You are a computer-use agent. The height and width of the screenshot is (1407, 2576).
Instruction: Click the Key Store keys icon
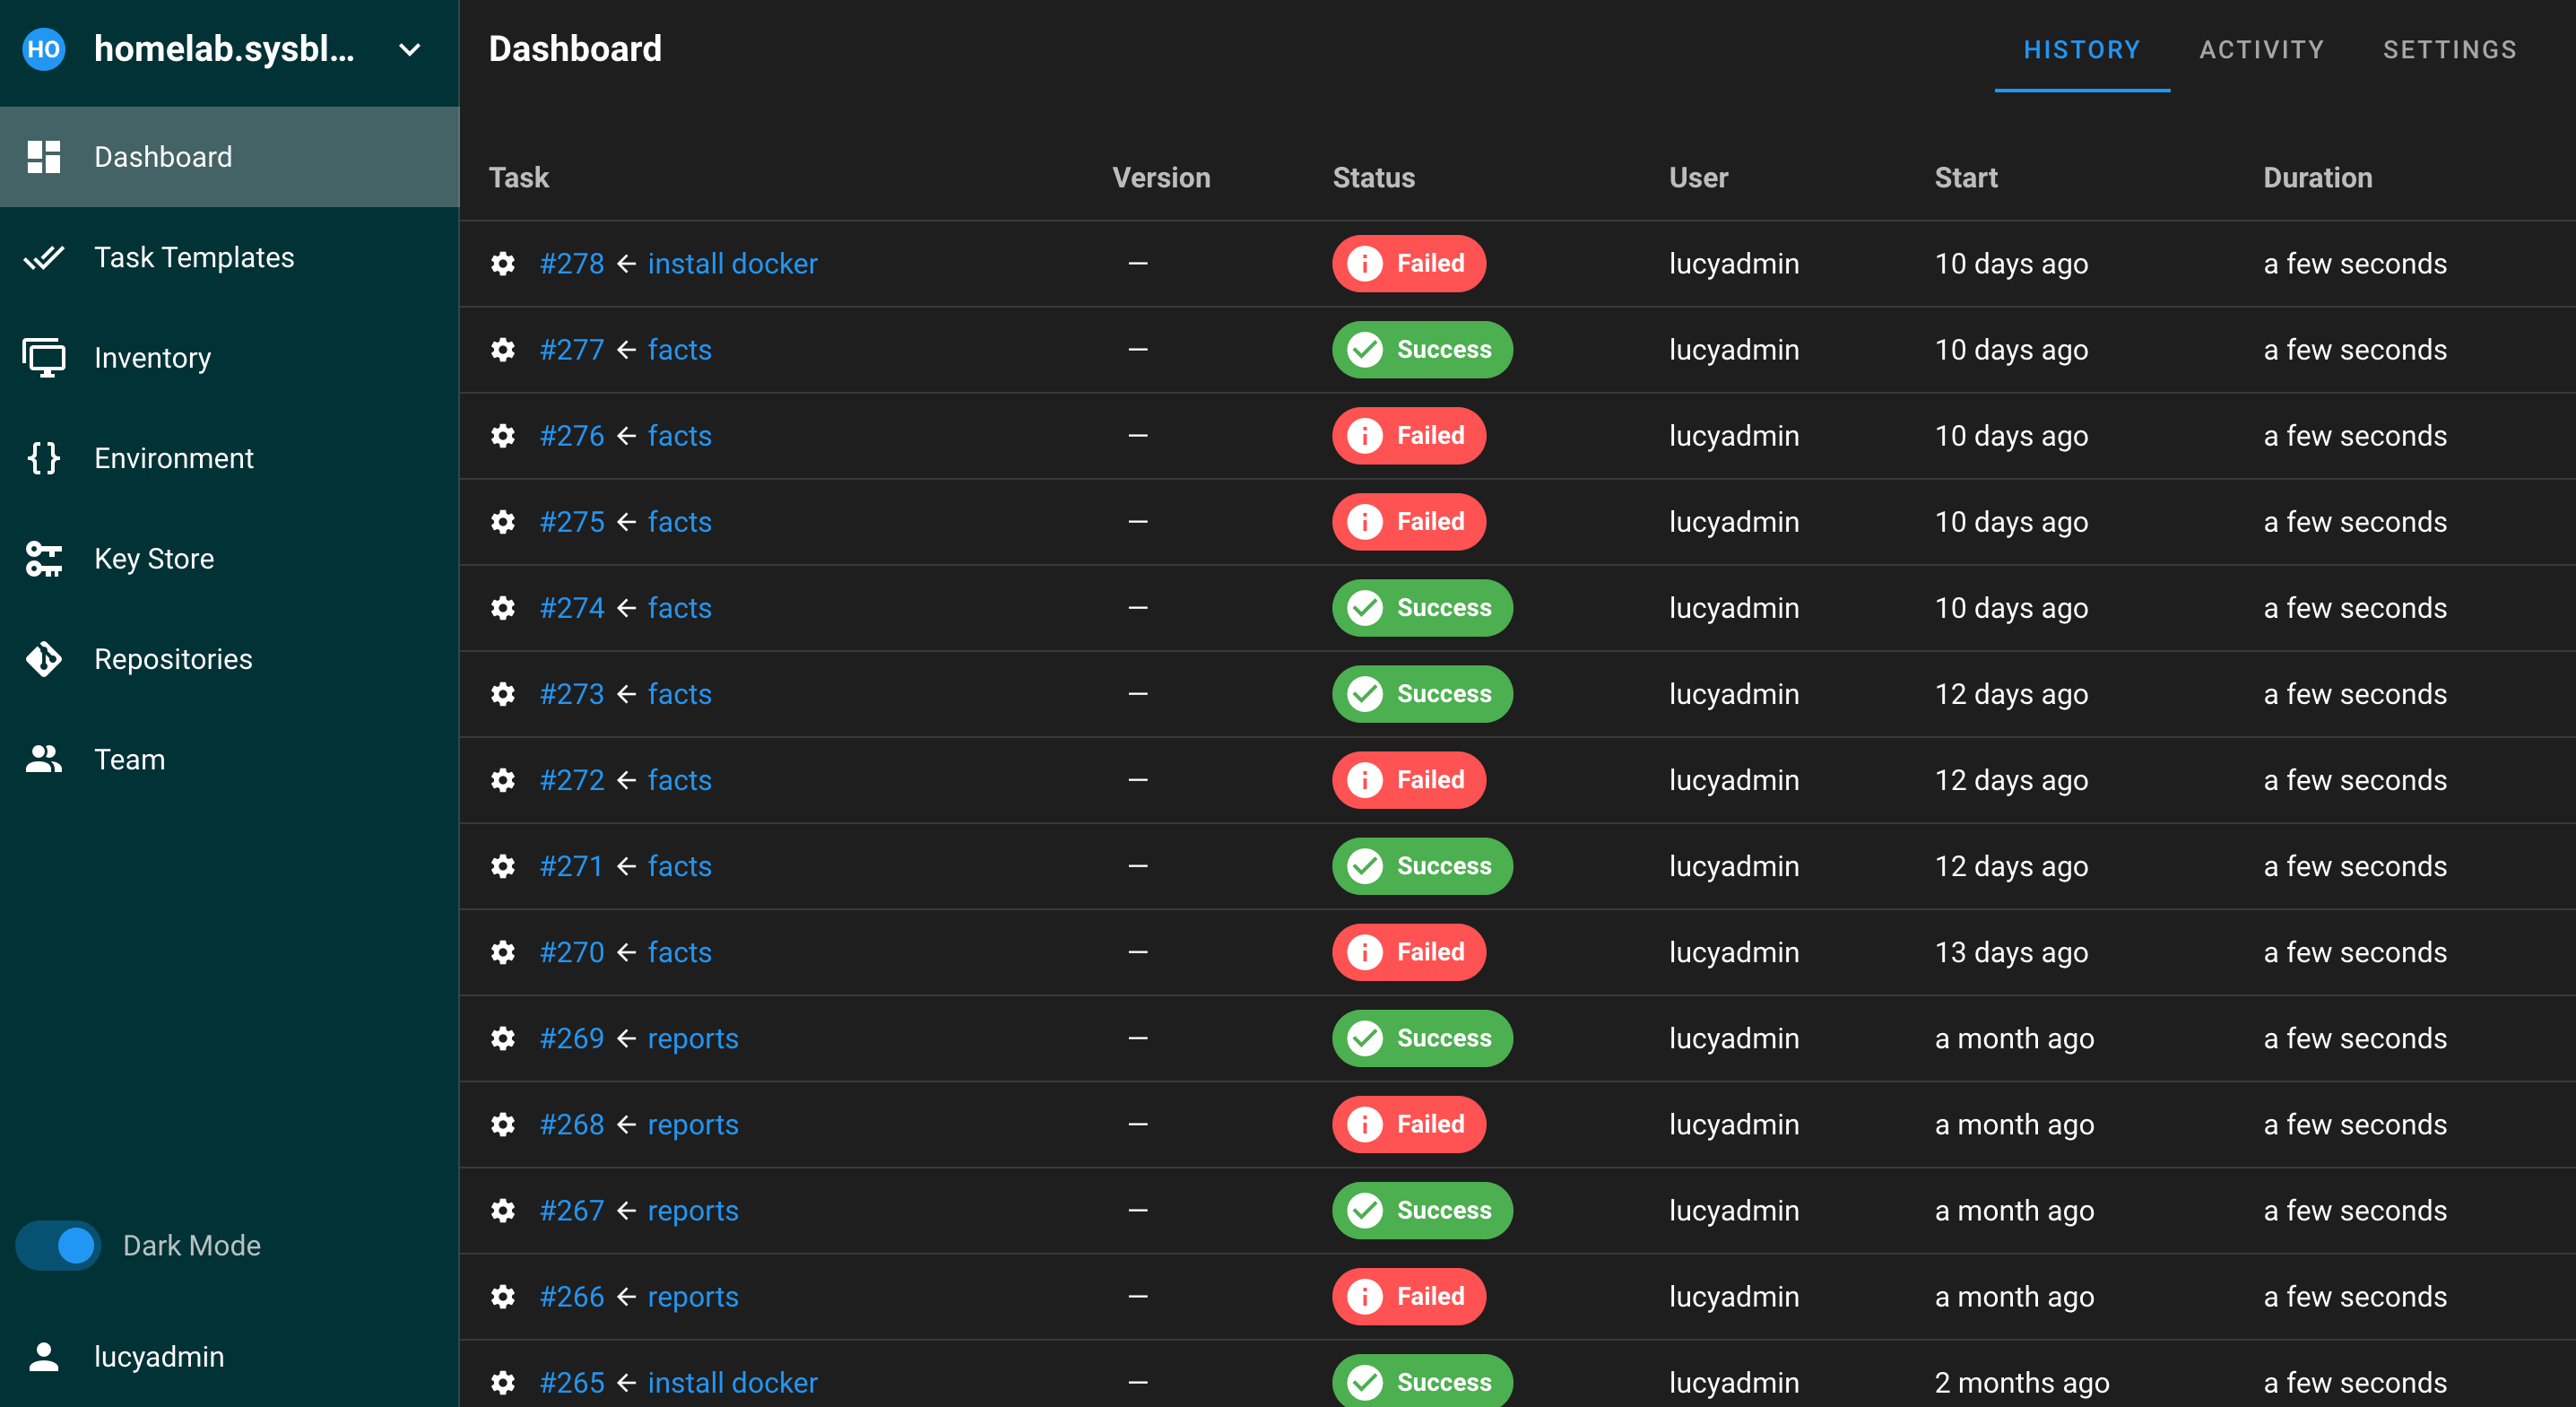(x=43, y=559)
